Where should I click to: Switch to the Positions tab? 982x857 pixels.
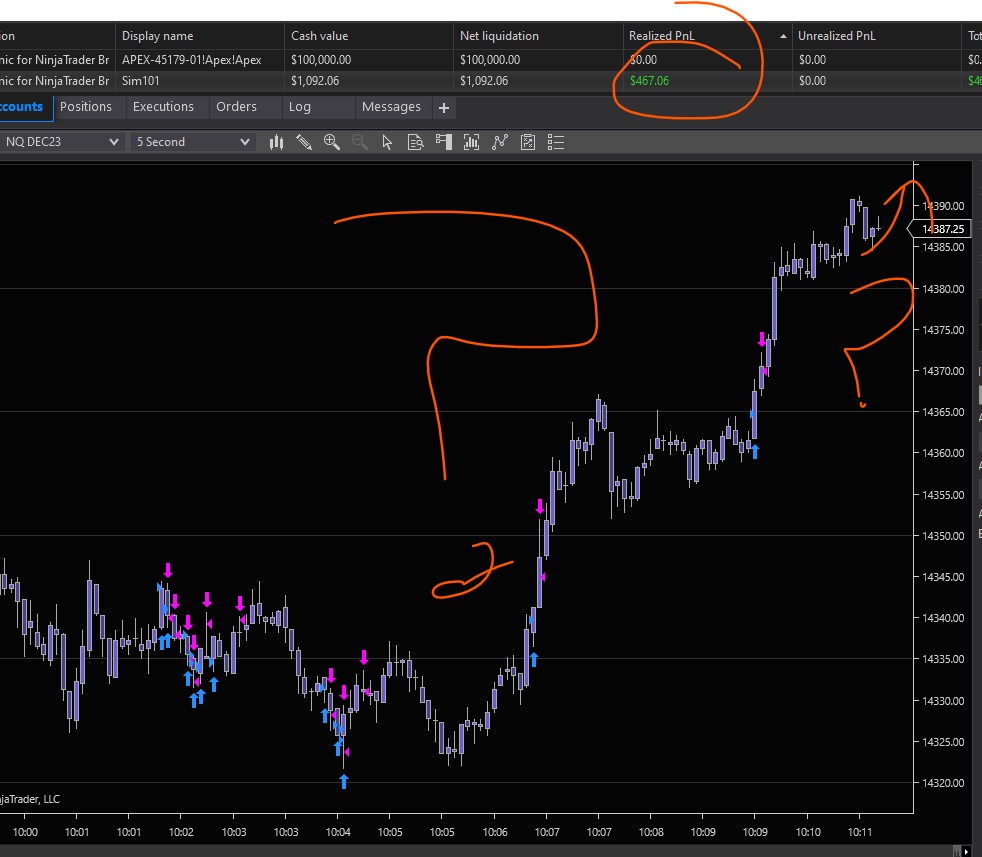[86, 107]
